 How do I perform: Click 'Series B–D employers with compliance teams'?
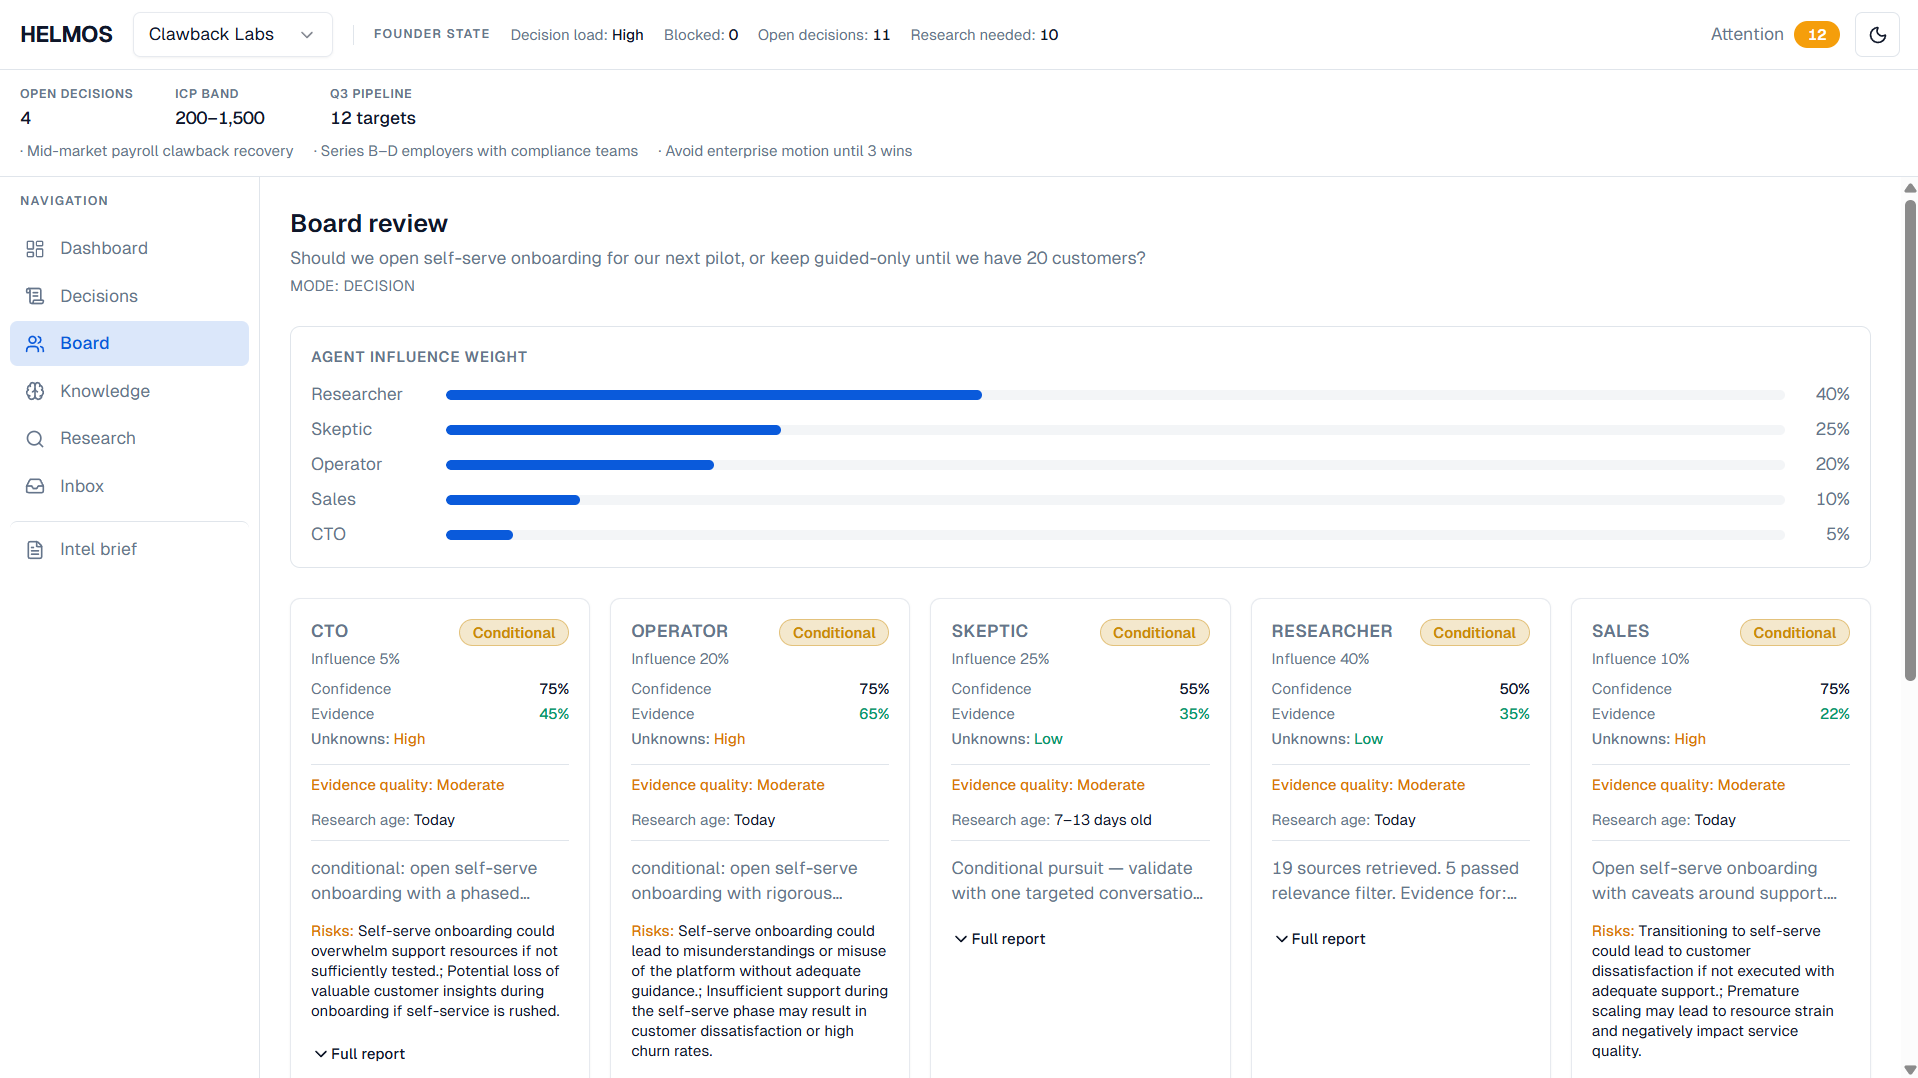coord(476,151)
